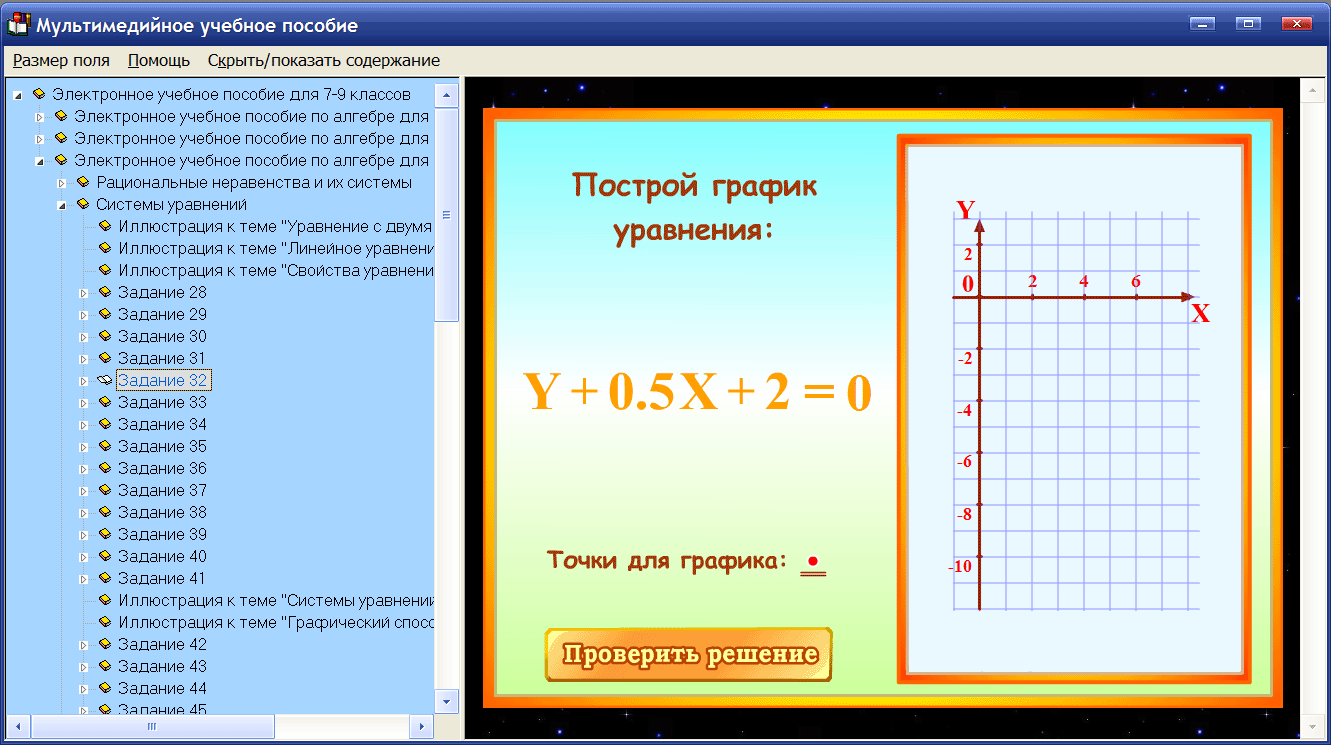The width and height of the screenshot is (1331, 745).
Task: Expand the second "Электронное учебное пособие по алгебре" node
Action: (x=40, y=137)
